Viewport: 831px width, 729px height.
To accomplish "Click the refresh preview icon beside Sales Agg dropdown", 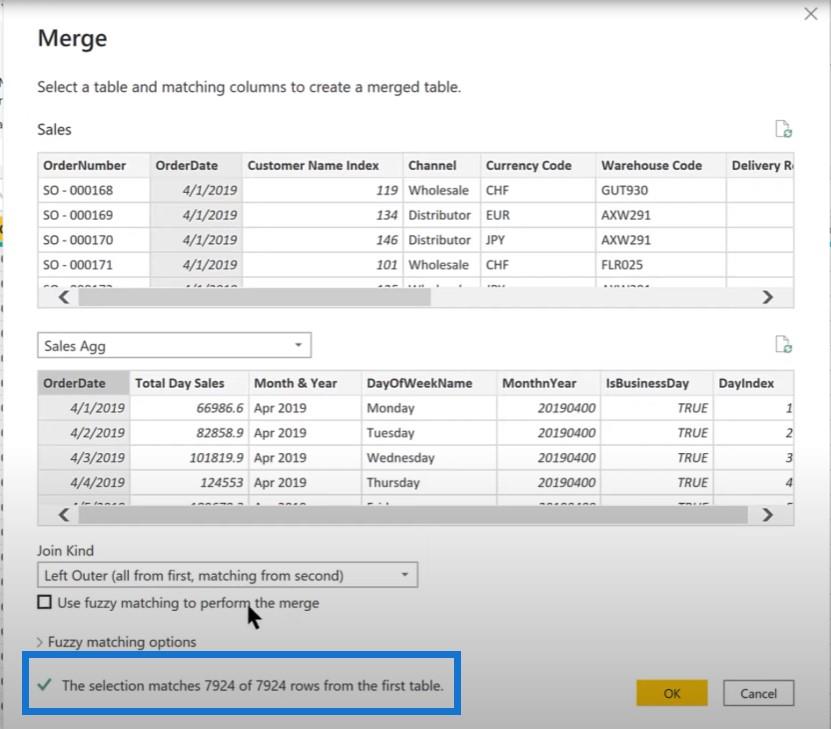I will [x=783, y=344].
